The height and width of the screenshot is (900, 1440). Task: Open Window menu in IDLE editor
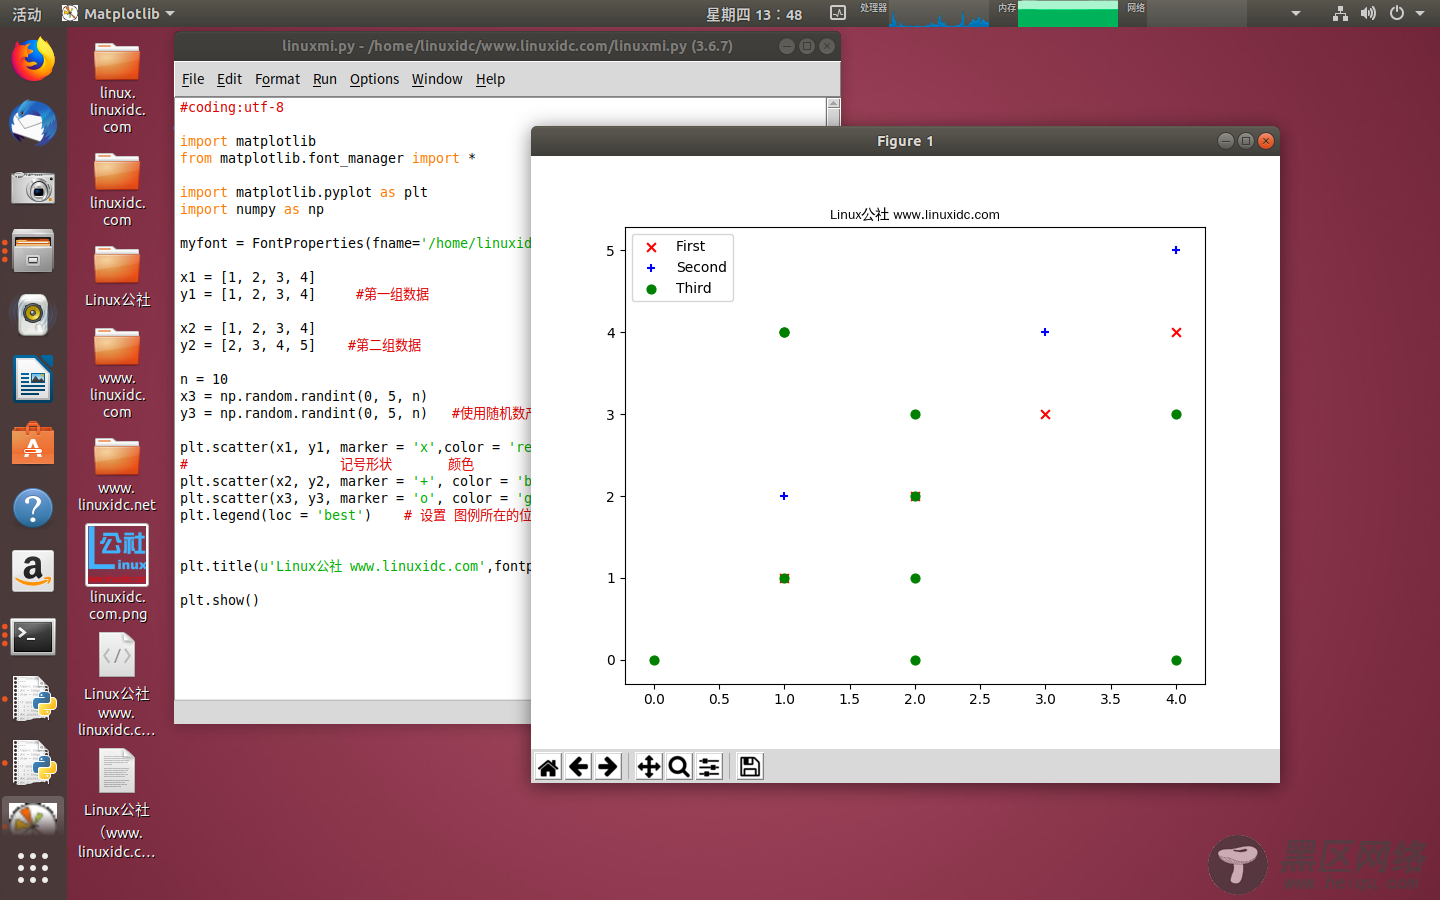(x=437, y=79)
